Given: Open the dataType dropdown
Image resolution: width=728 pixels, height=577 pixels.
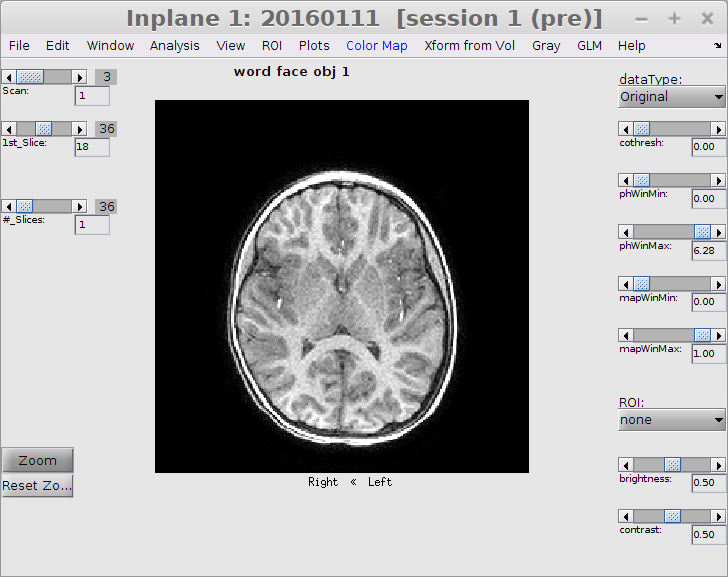Looking at the screenshot, I should pos(671,97).
